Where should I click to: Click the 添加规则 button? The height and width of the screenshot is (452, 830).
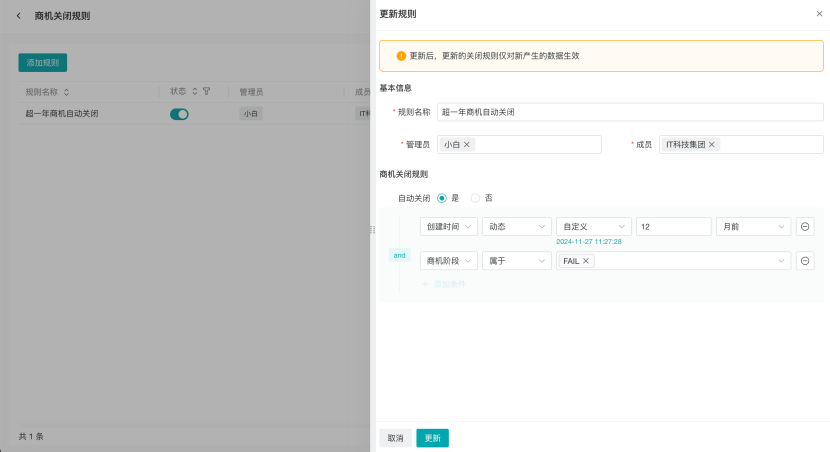42,62
